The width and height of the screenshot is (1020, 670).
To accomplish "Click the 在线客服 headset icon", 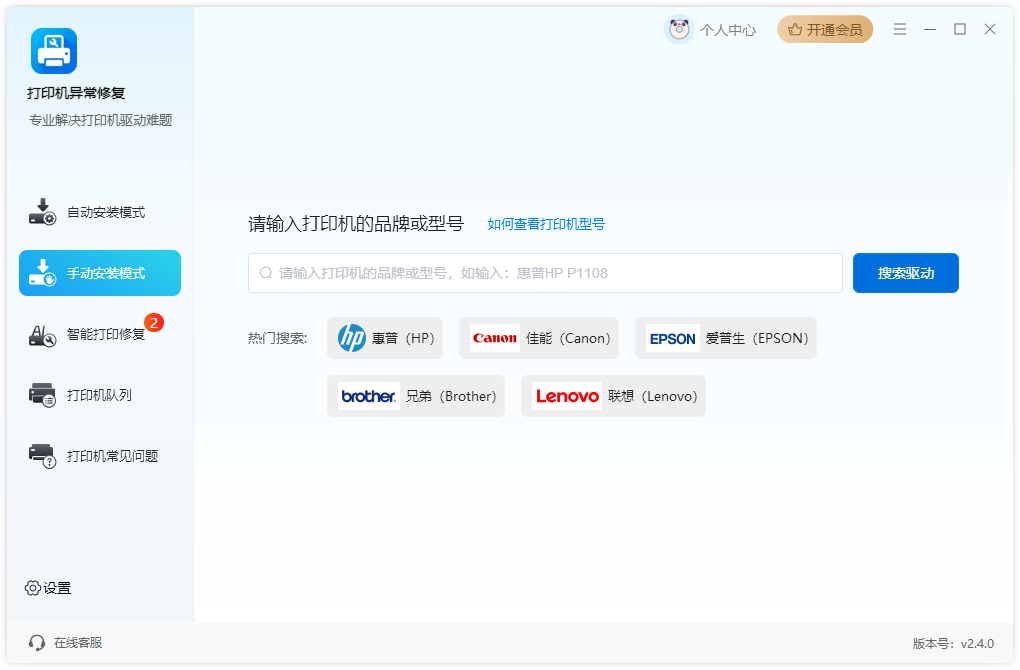I will click(37, 643).
